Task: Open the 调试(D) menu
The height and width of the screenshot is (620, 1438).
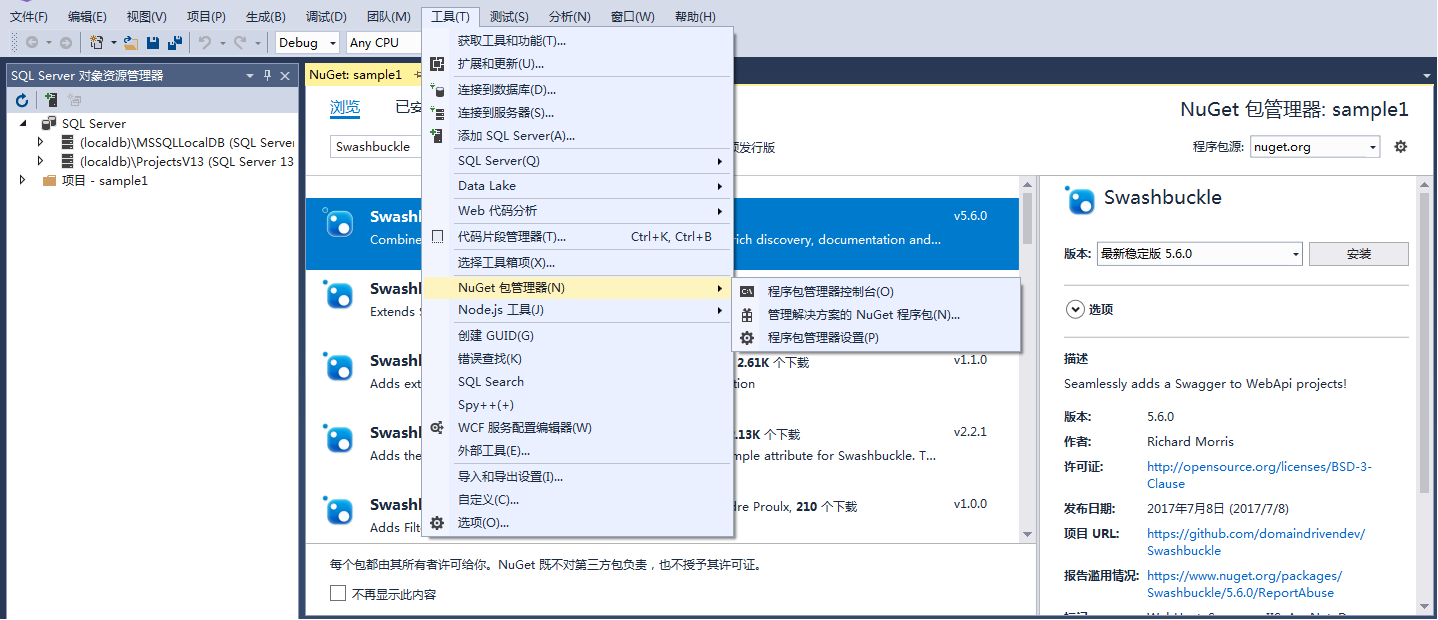Action: point(326,17)
